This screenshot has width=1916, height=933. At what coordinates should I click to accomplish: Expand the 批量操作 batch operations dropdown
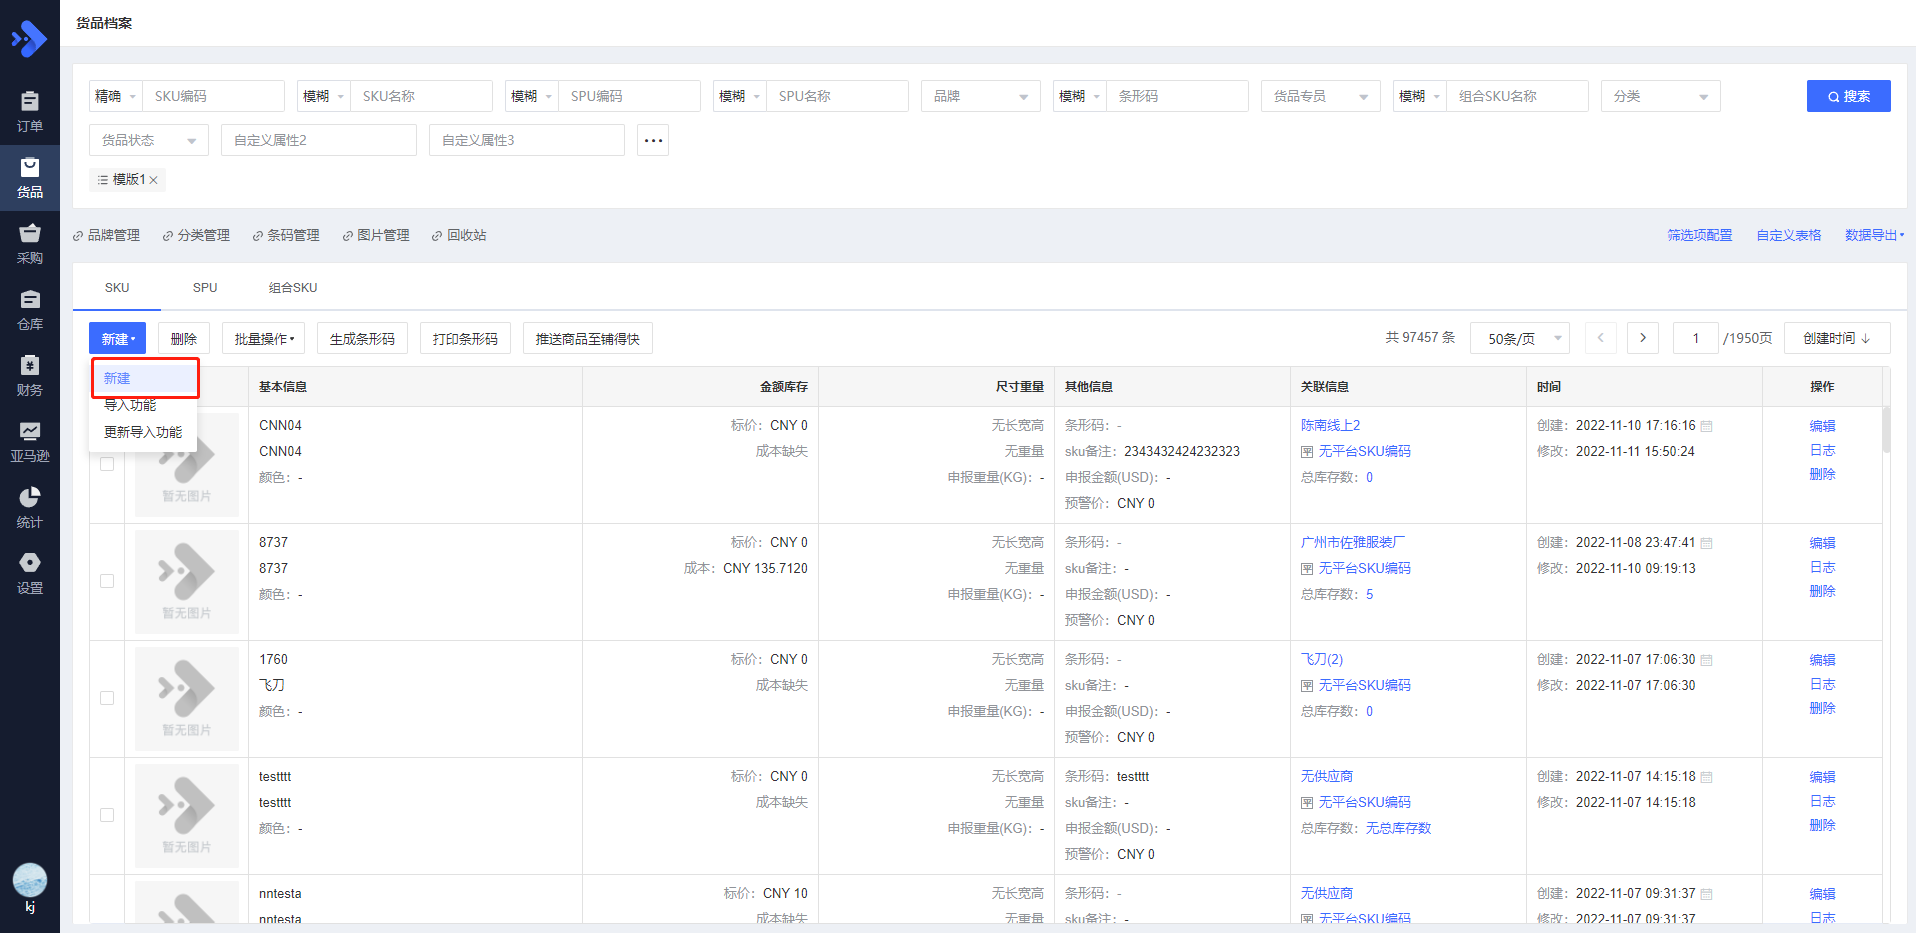(264, 339)
